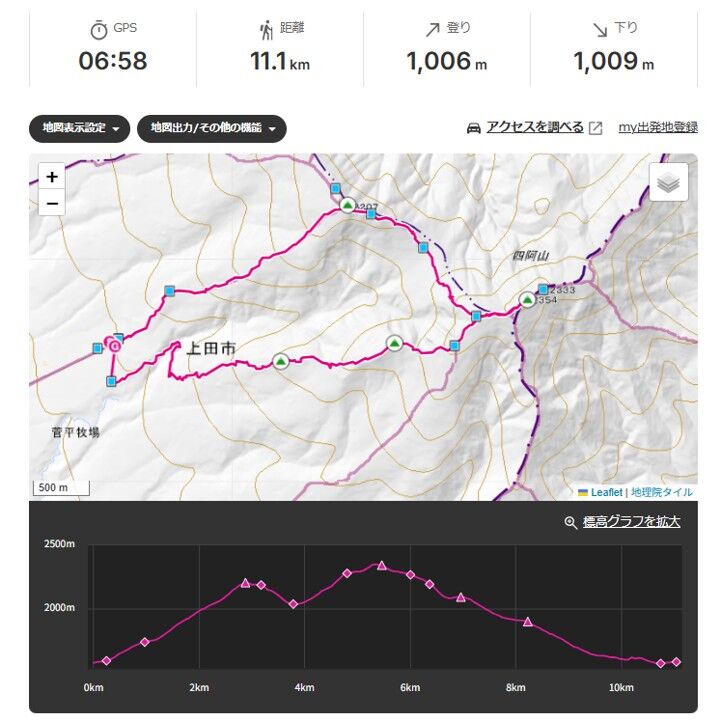Expand the 地図出力/その他の機能 dropdown
Image resolution: width=721 pixels, height=720 pixels.
[x=212, y=128]
